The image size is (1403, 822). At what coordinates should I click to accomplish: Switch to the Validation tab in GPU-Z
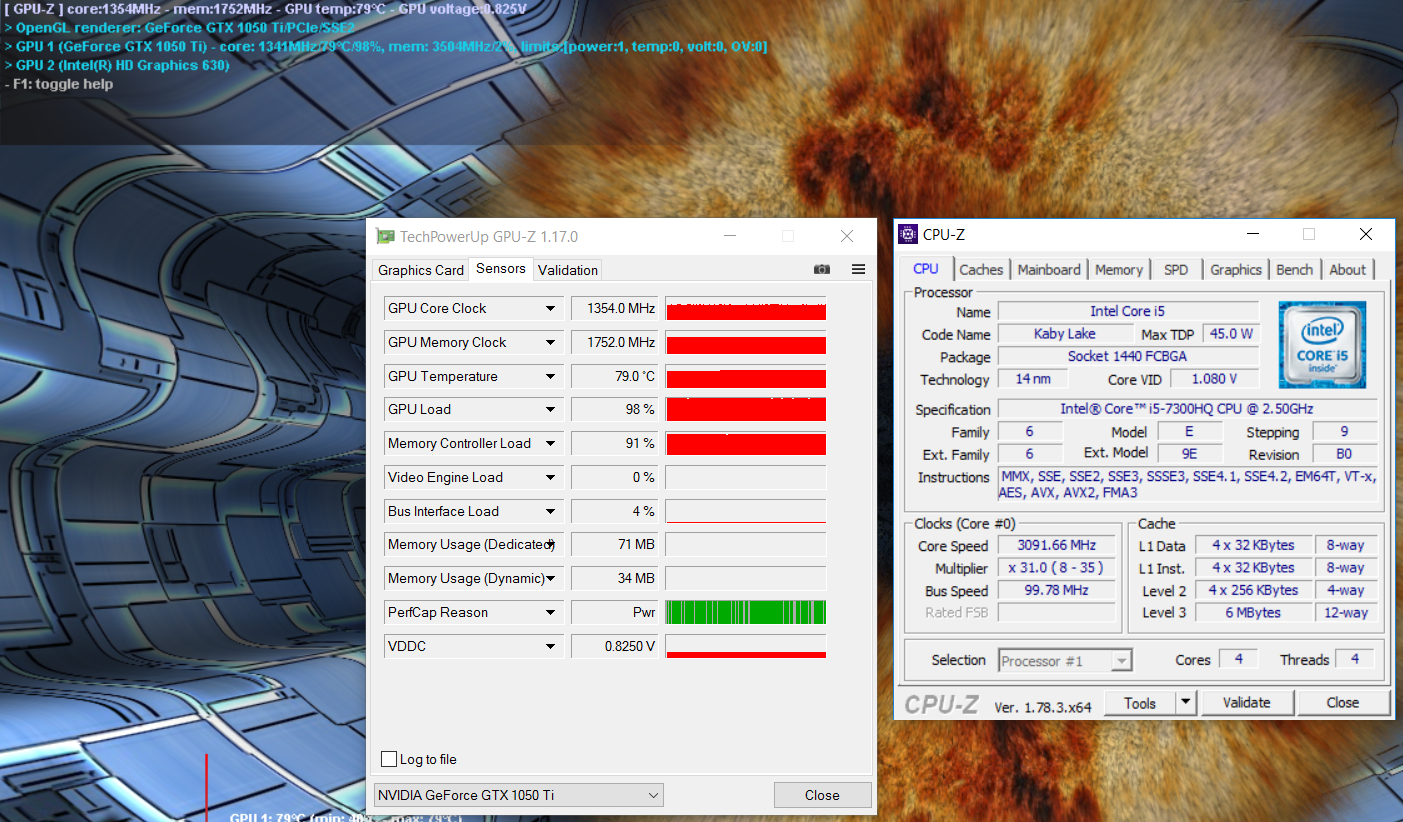568,270
